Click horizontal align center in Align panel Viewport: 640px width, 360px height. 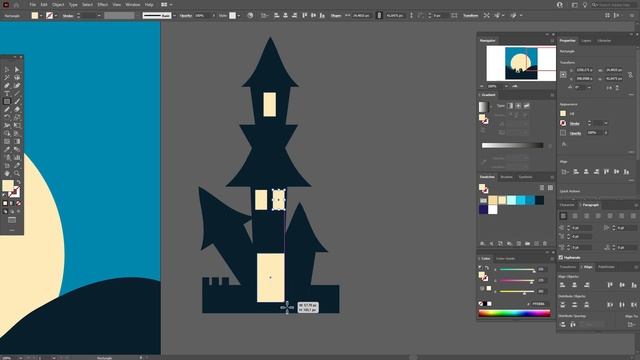point(574,285)
